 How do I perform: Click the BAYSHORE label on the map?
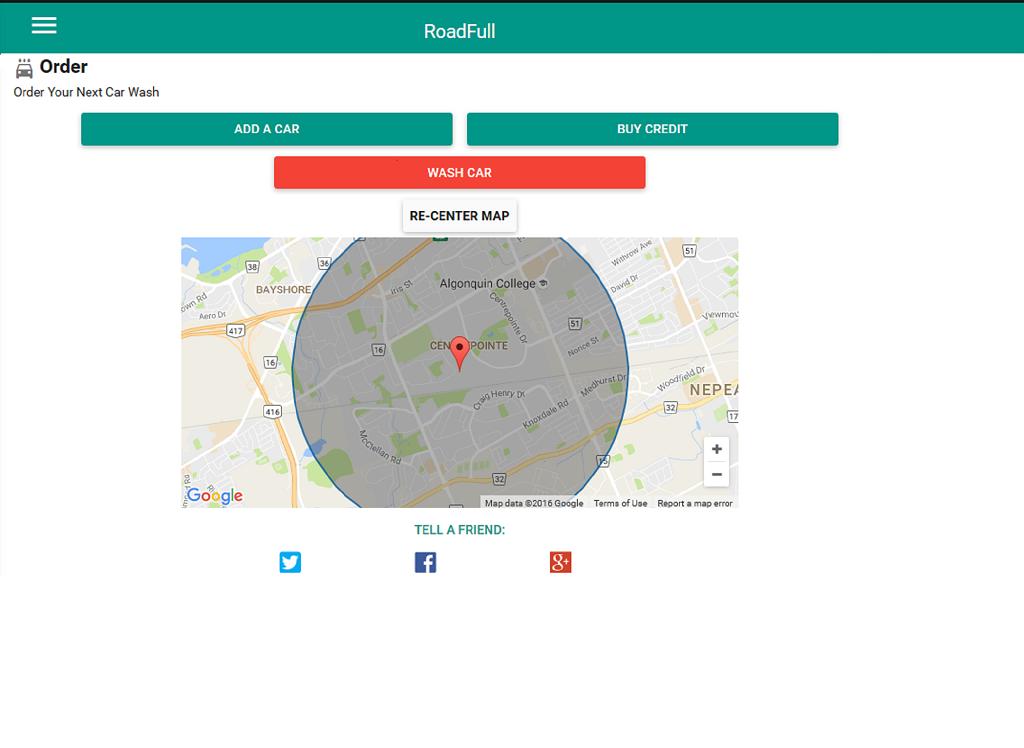click(283, 290)
